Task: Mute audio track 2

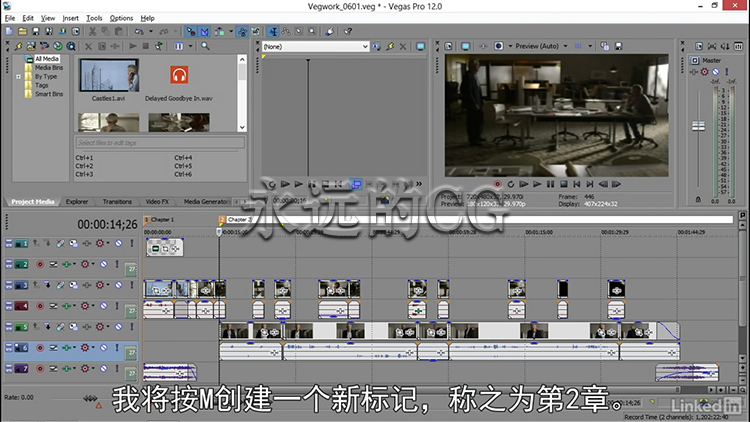Action: [103, 265]
